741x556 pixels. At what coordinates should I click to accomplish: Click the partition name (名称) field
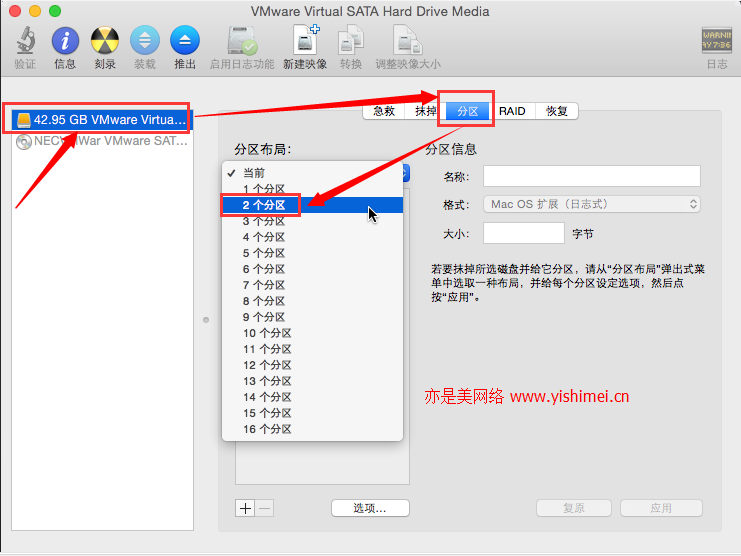[x=592, y=176]
